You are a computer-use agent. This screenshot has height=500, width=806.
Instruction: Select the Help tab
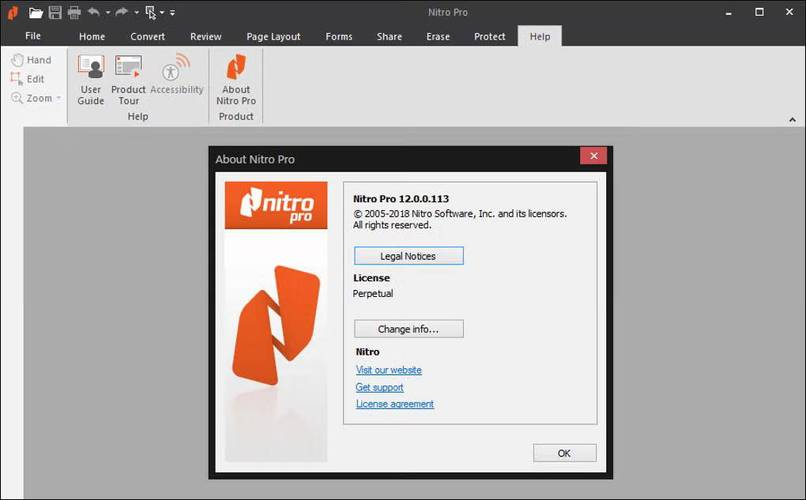pos(540,36)
